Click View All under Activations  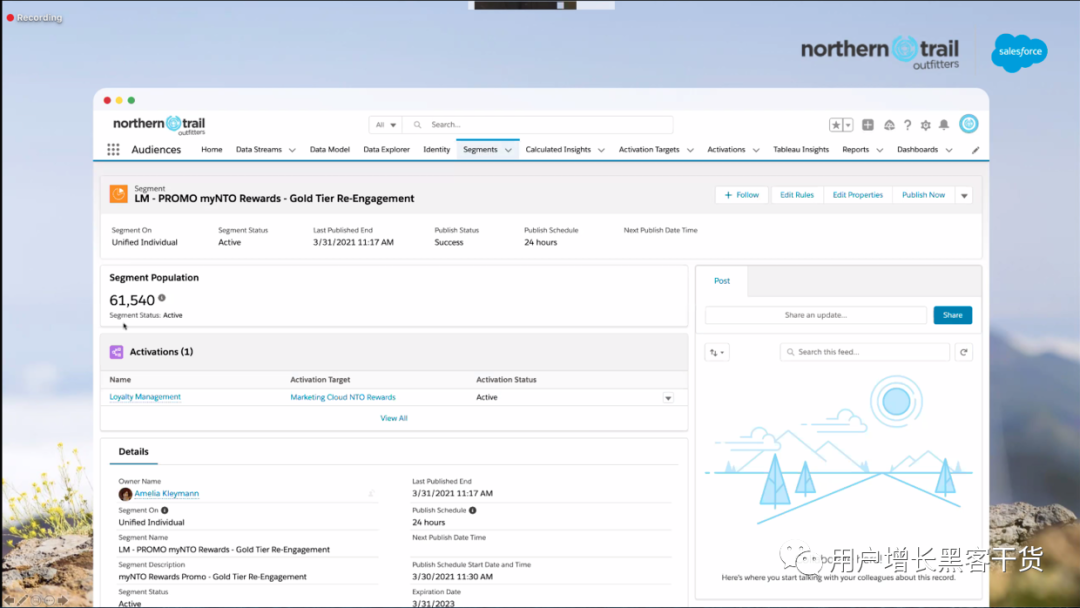tap(394, 418)
